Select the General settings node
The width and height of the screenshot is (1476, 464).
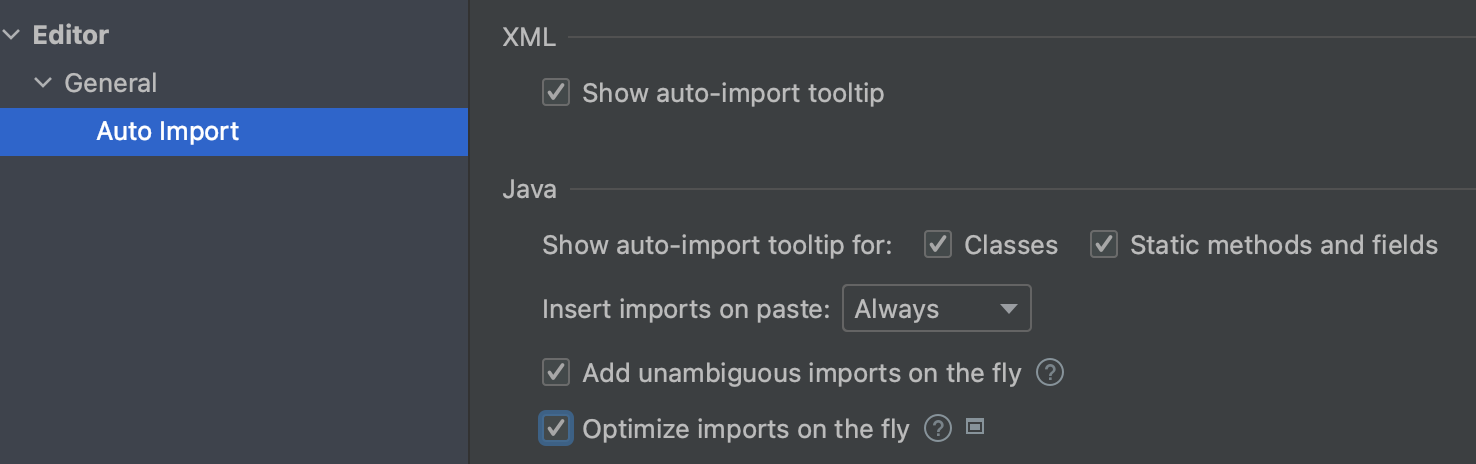click(x=110, y=83)
